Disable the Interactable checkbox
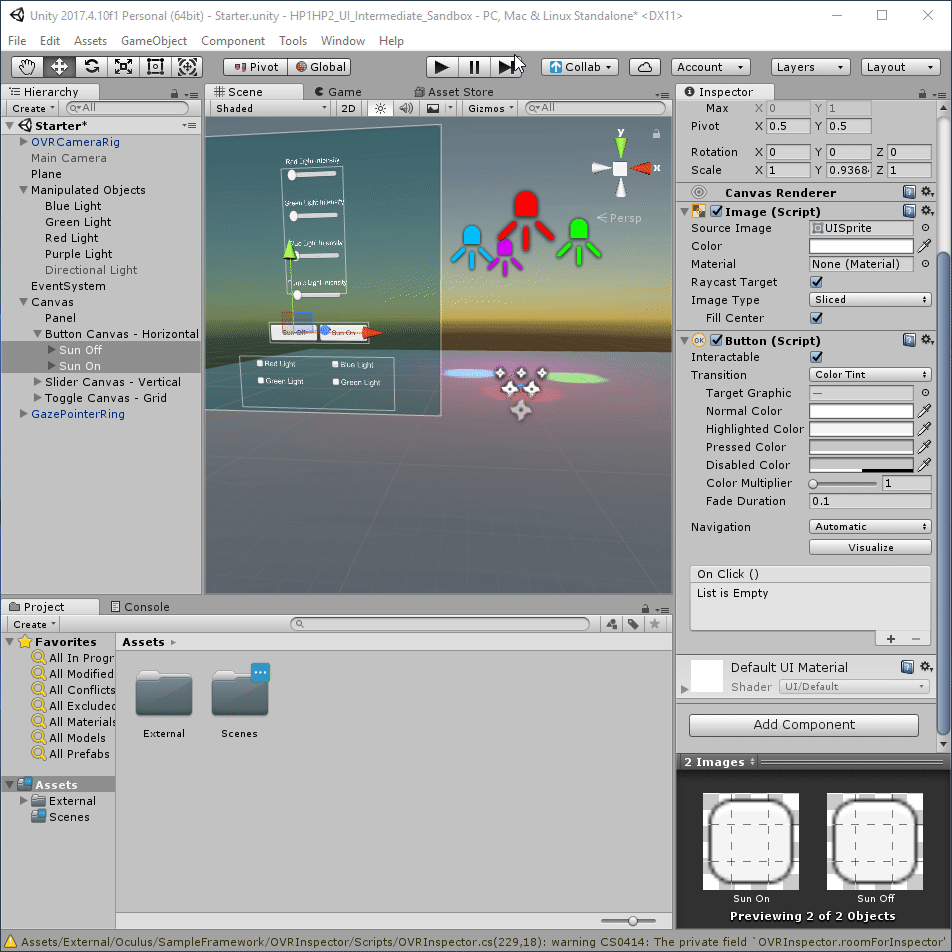The height and width of the screenshot is (952, 952). click(816, 357)
